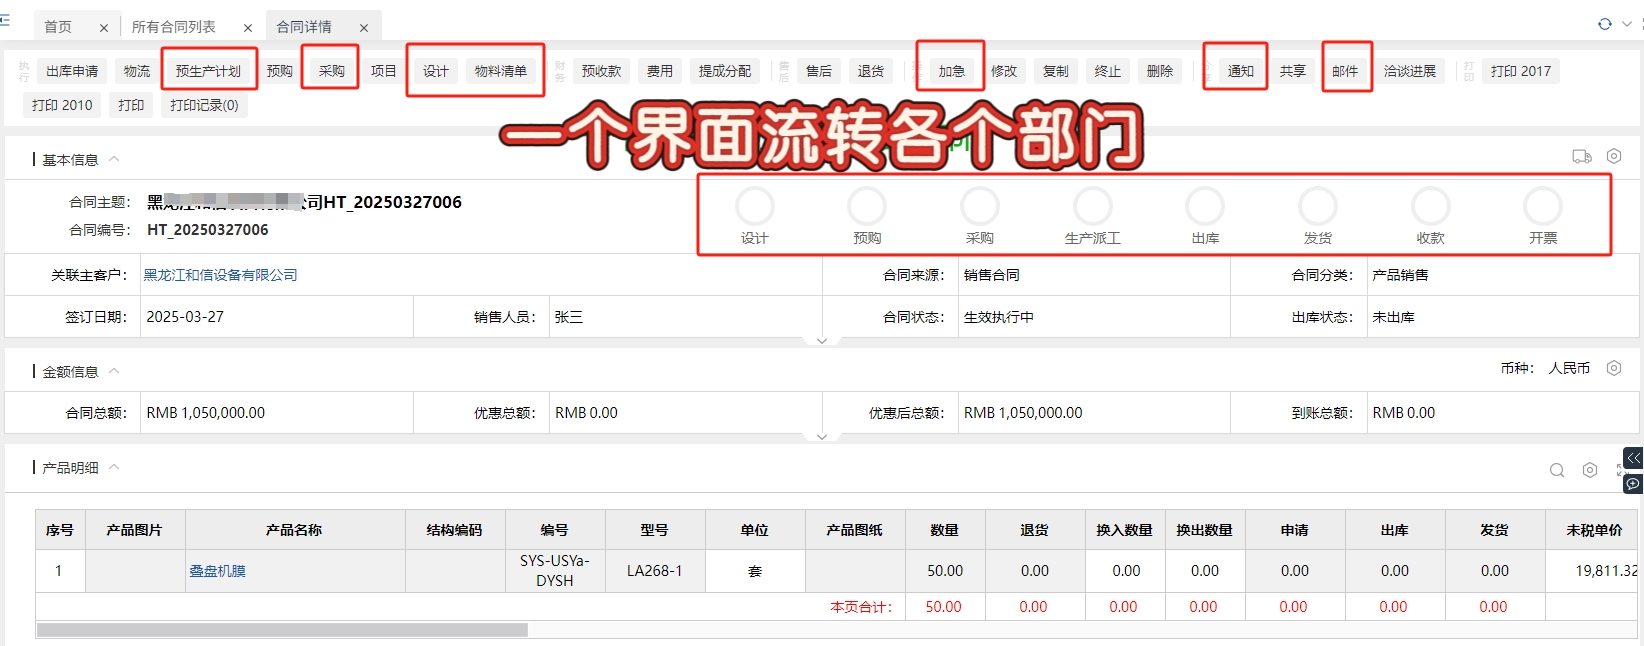Click the 采购 toolbar button

pyautogui.click(x=332, y=71)
